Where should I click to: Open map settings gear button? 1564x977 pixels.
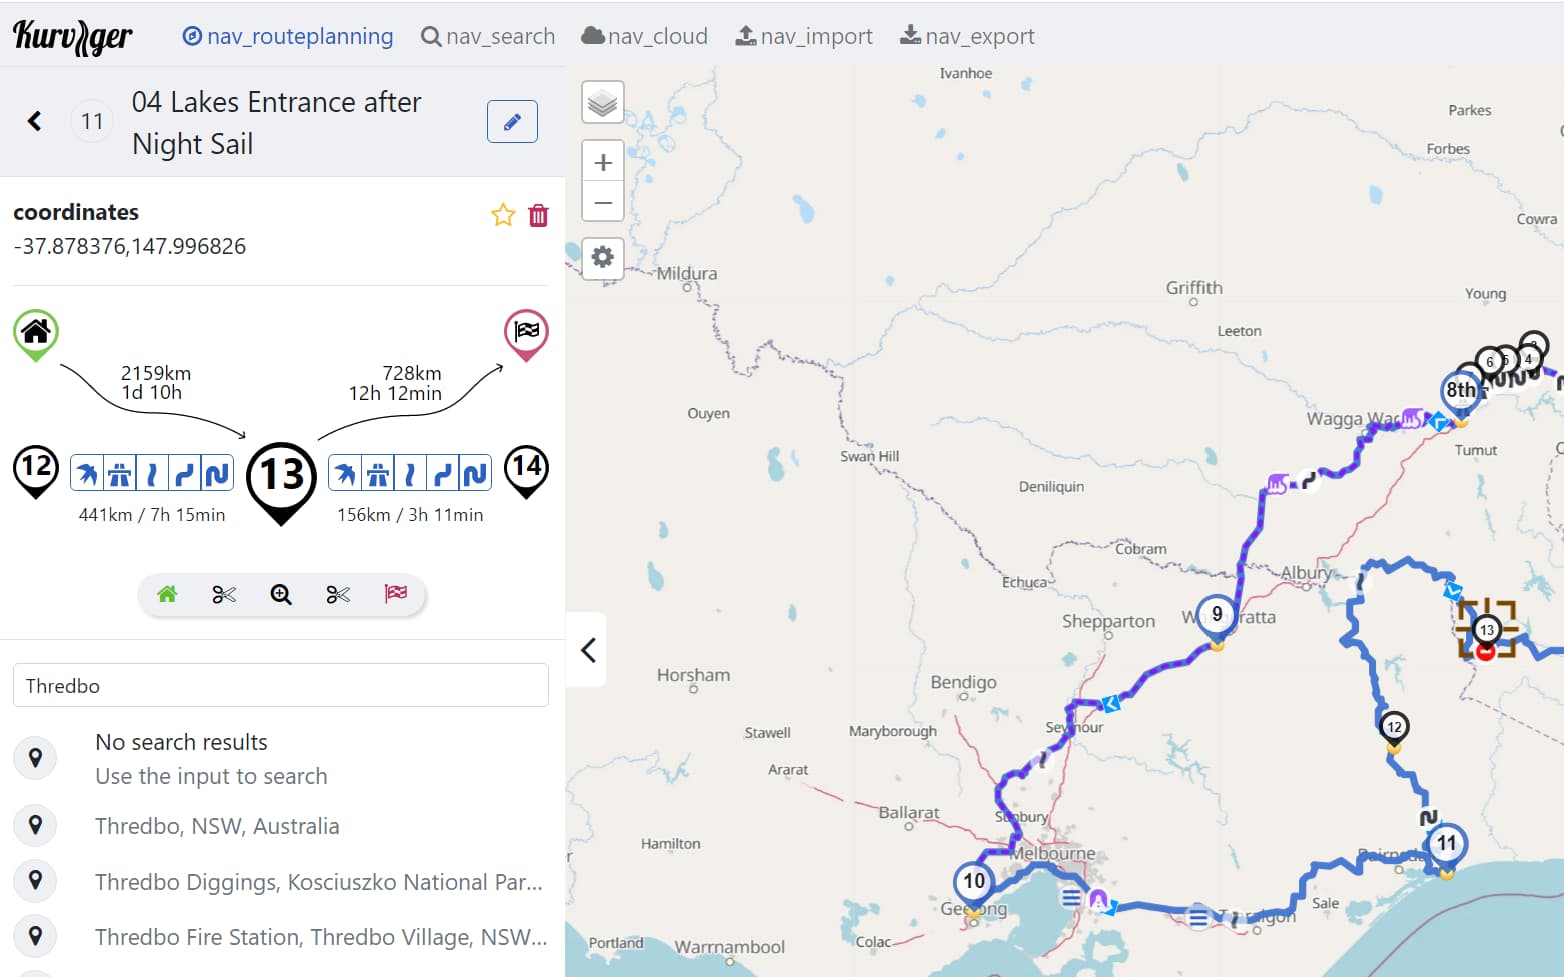pyautogui.click(x=602, y=258)
